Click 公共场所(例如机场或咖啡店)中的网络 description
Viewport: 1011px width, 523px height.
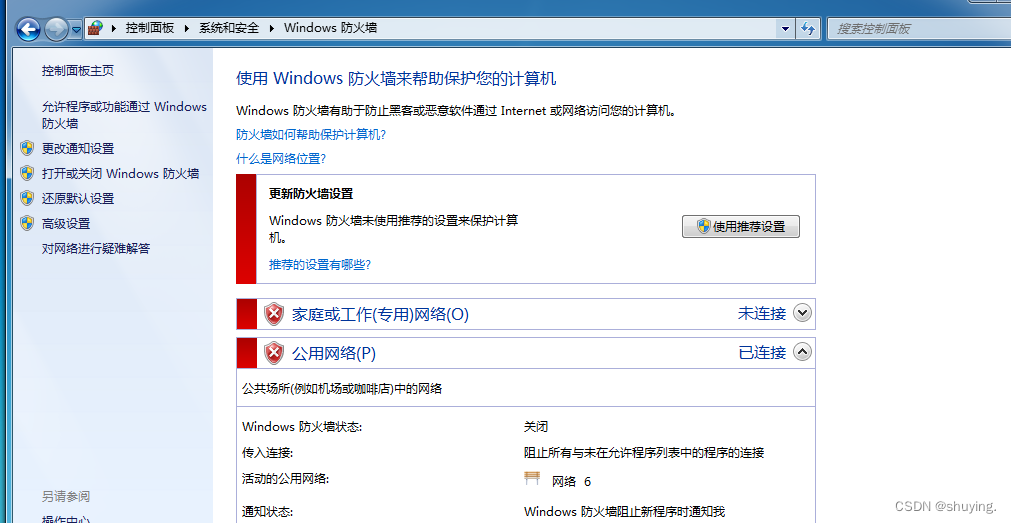[342, 388]
